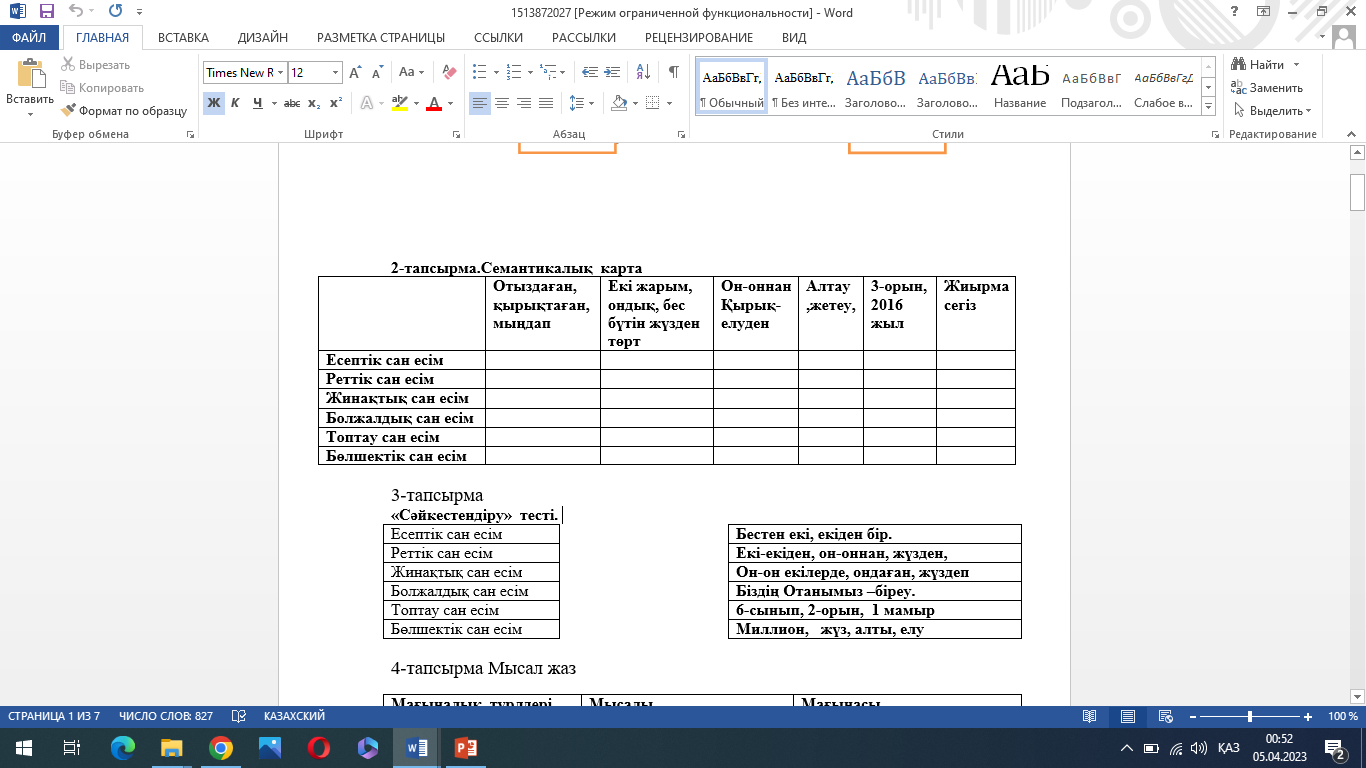
Task: Launch Google Chrome from taskbar
Action: 221,747
